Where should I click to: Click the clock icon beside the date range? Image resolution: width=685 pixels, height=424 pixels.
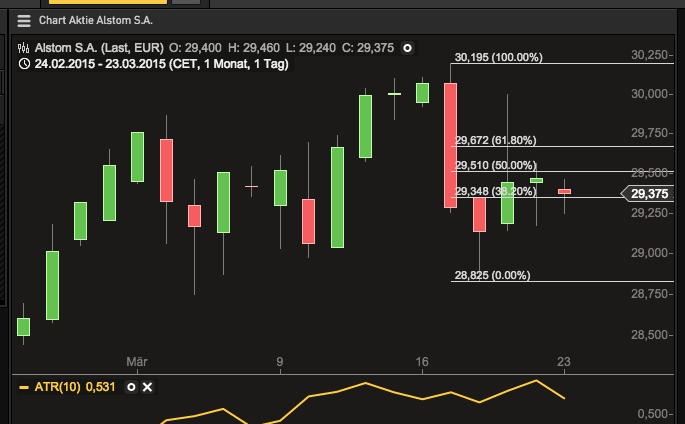24,64
